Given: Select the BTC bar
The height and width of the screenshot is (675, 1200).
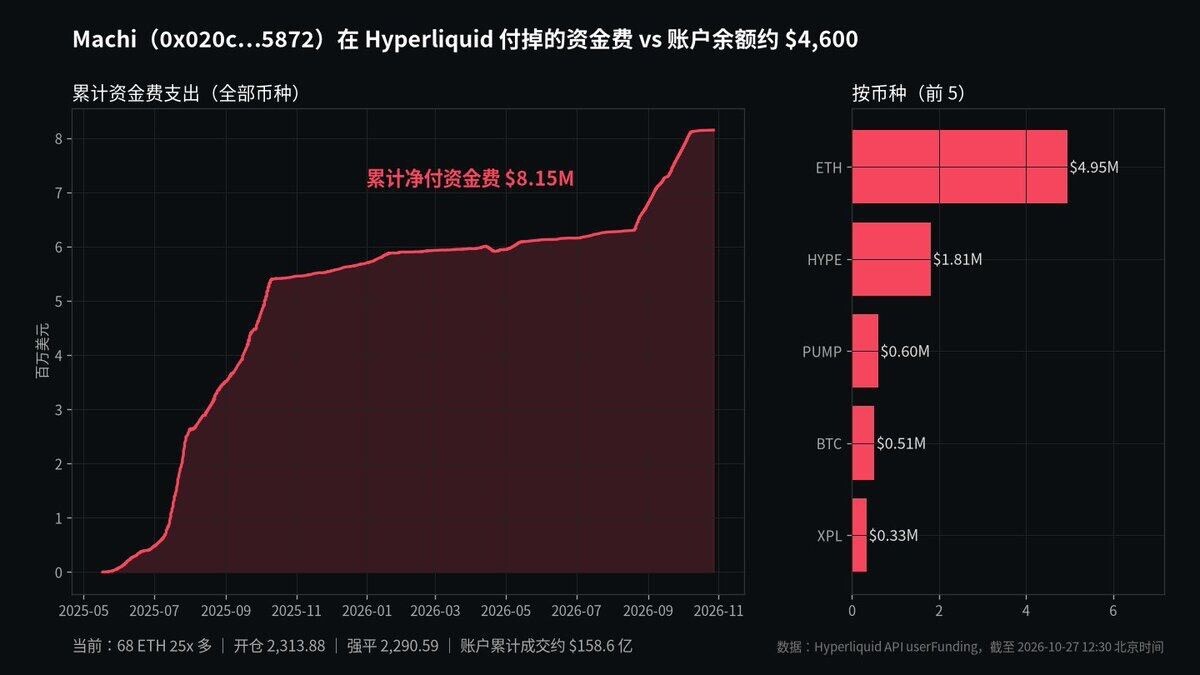Looking at the screenshot, I should (863, 443).
